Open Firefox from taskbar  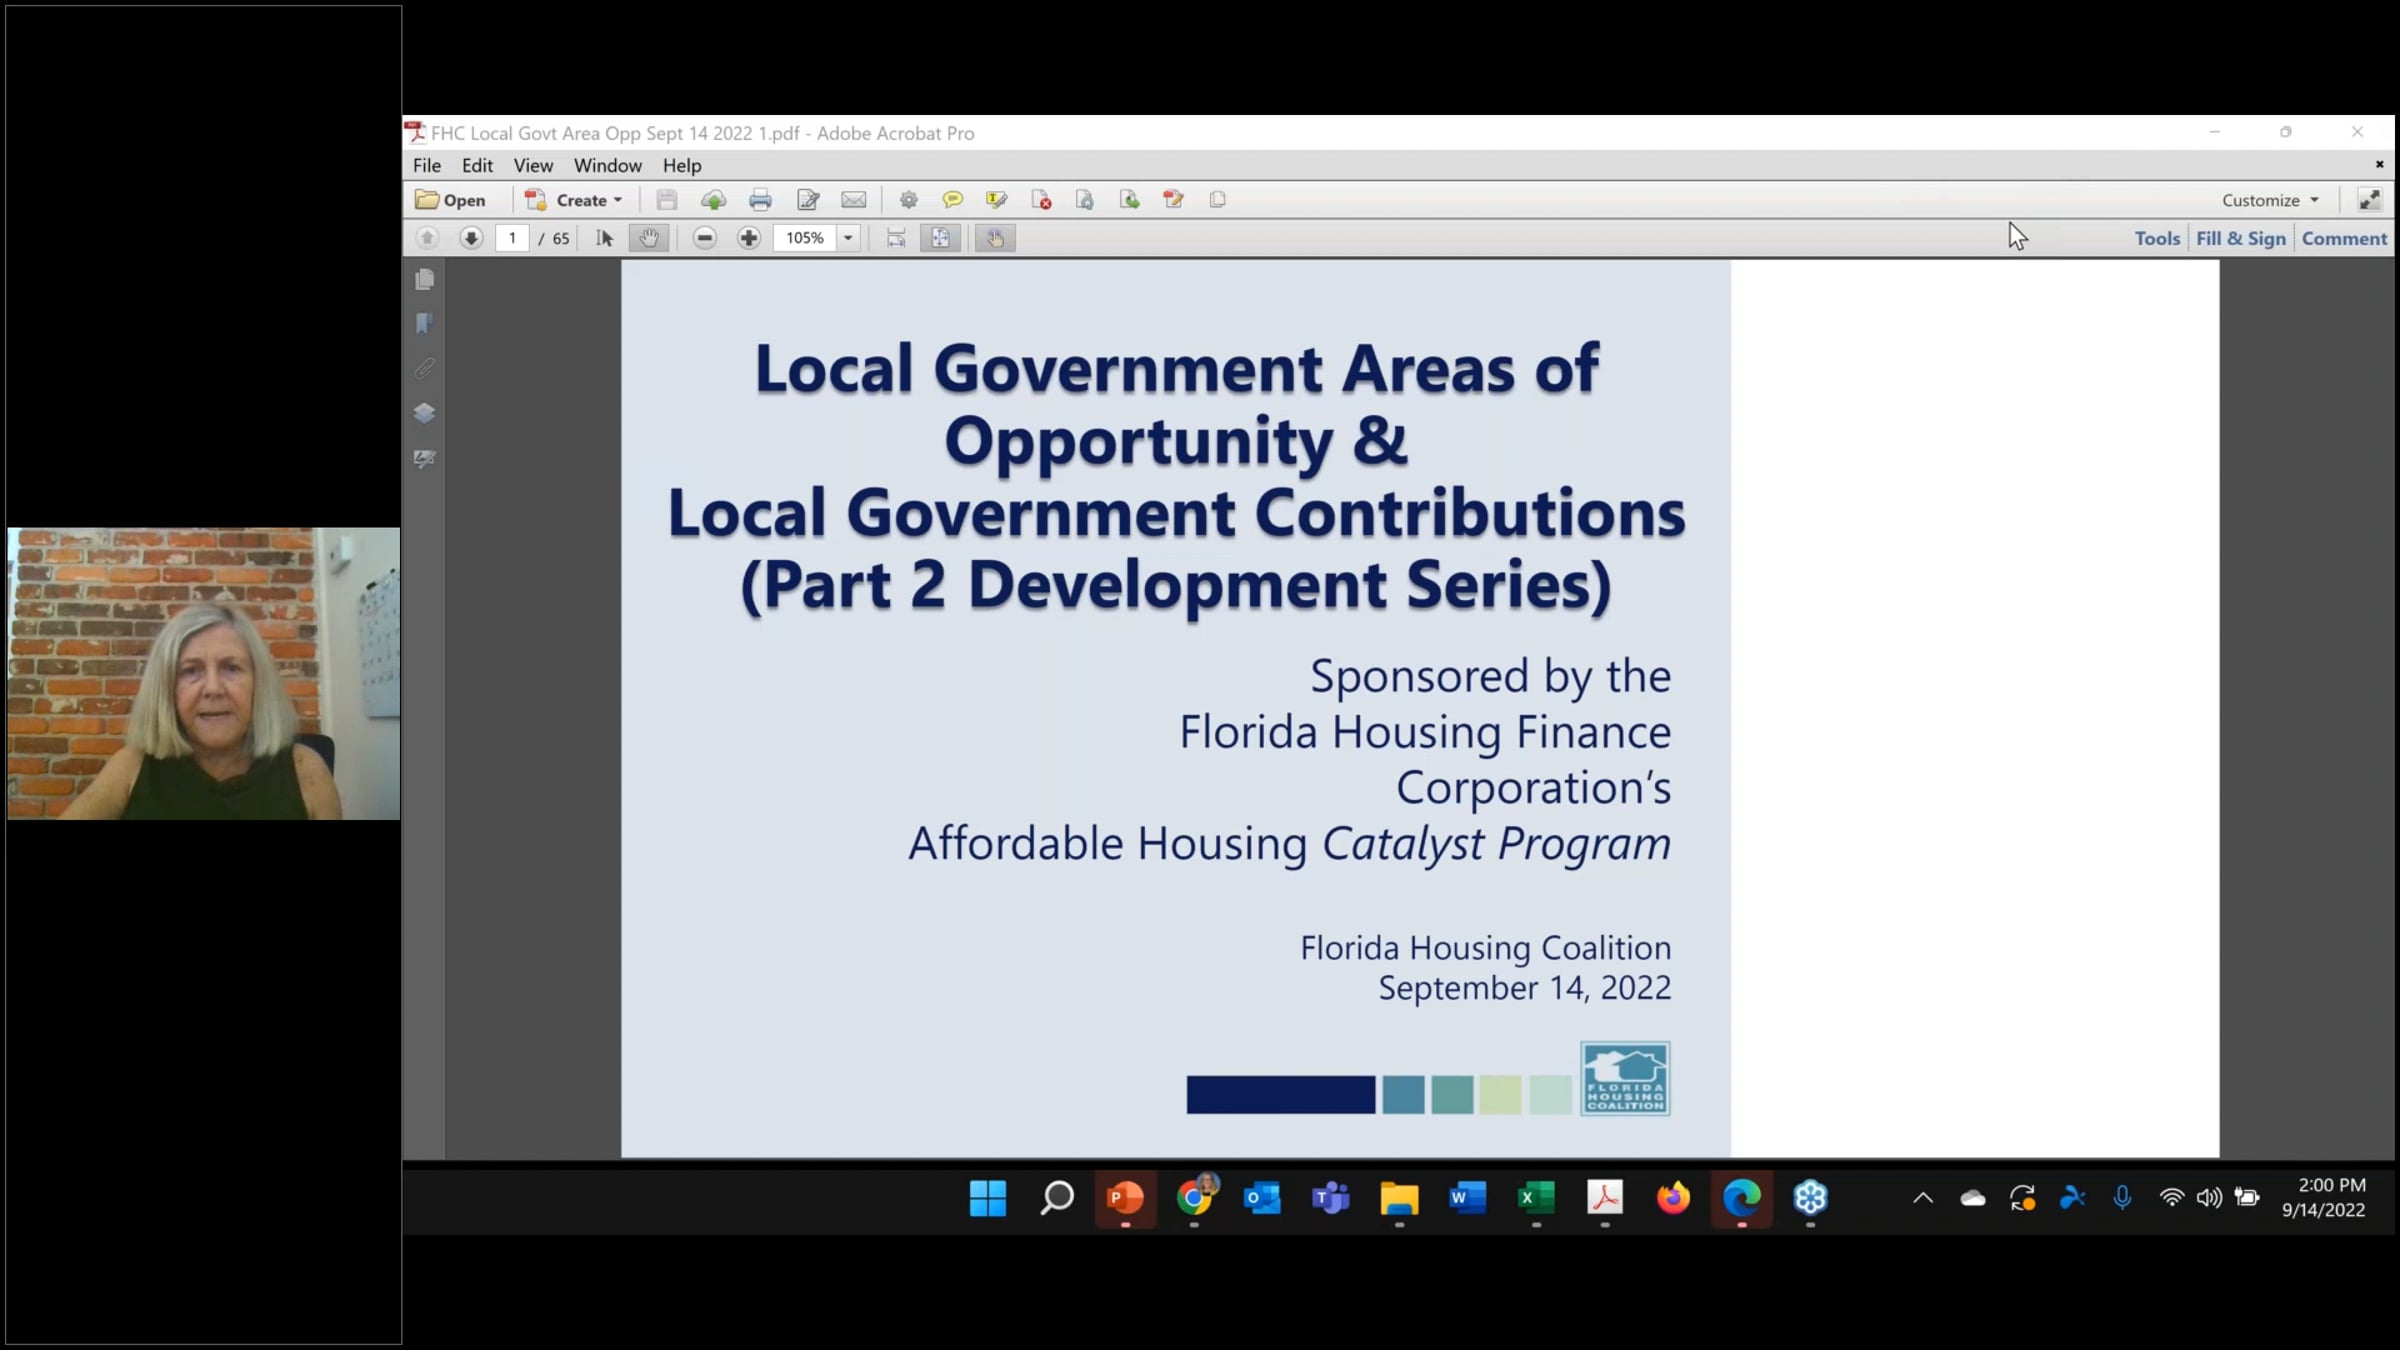(x=1673, y=1198)
